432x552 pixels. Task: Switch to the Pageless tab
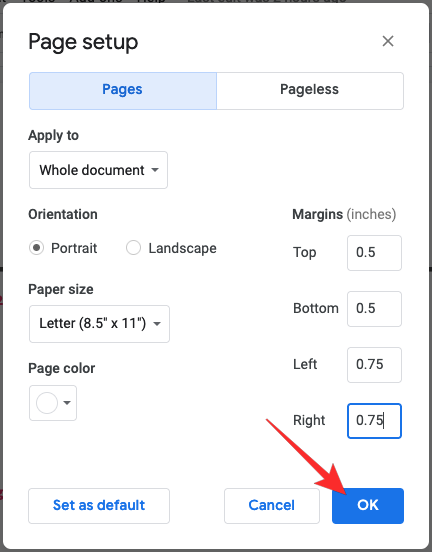(x=310, y=91)
